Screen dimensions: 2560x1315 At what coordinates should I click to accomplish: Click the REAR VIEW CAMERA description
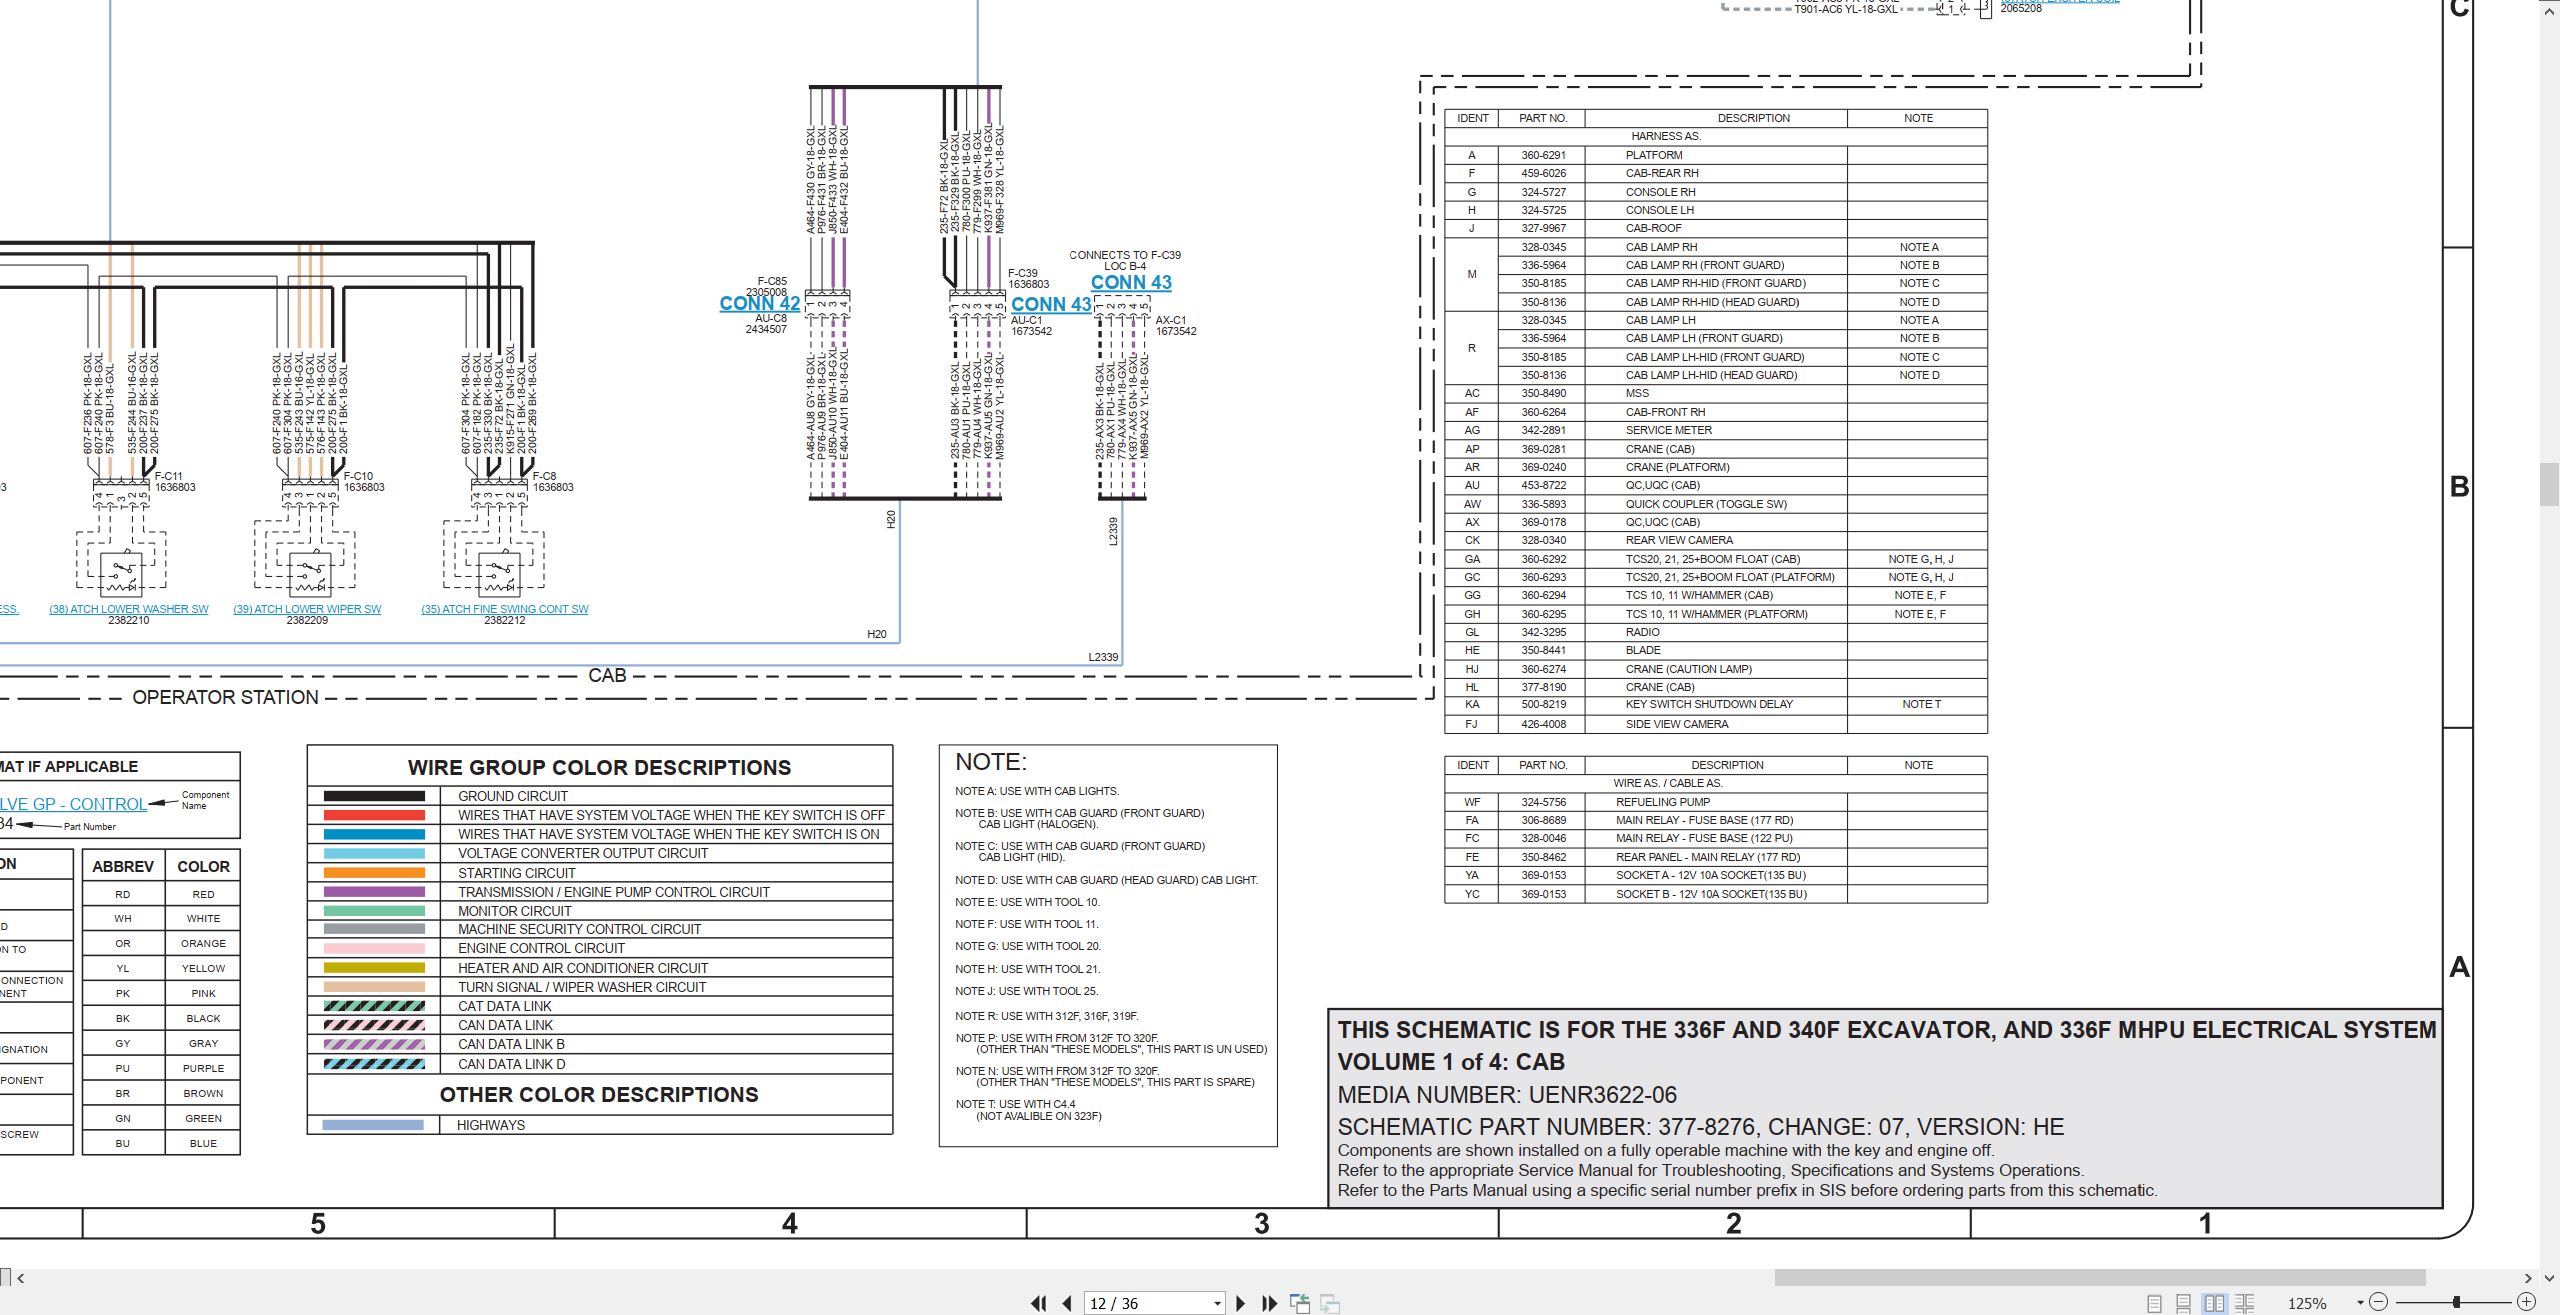[x=1679, y=540]
